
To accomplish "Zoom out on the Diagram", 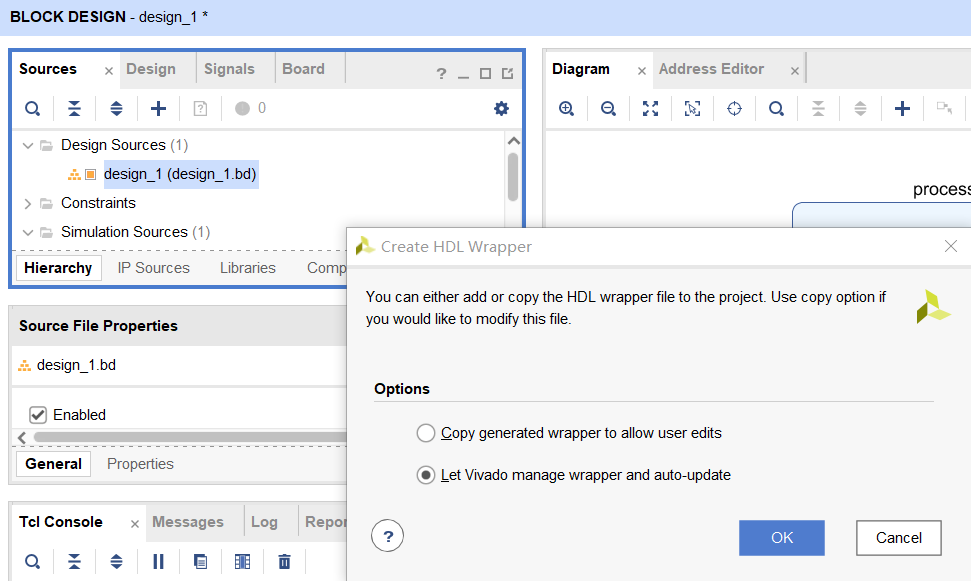I will pos(608,109).
